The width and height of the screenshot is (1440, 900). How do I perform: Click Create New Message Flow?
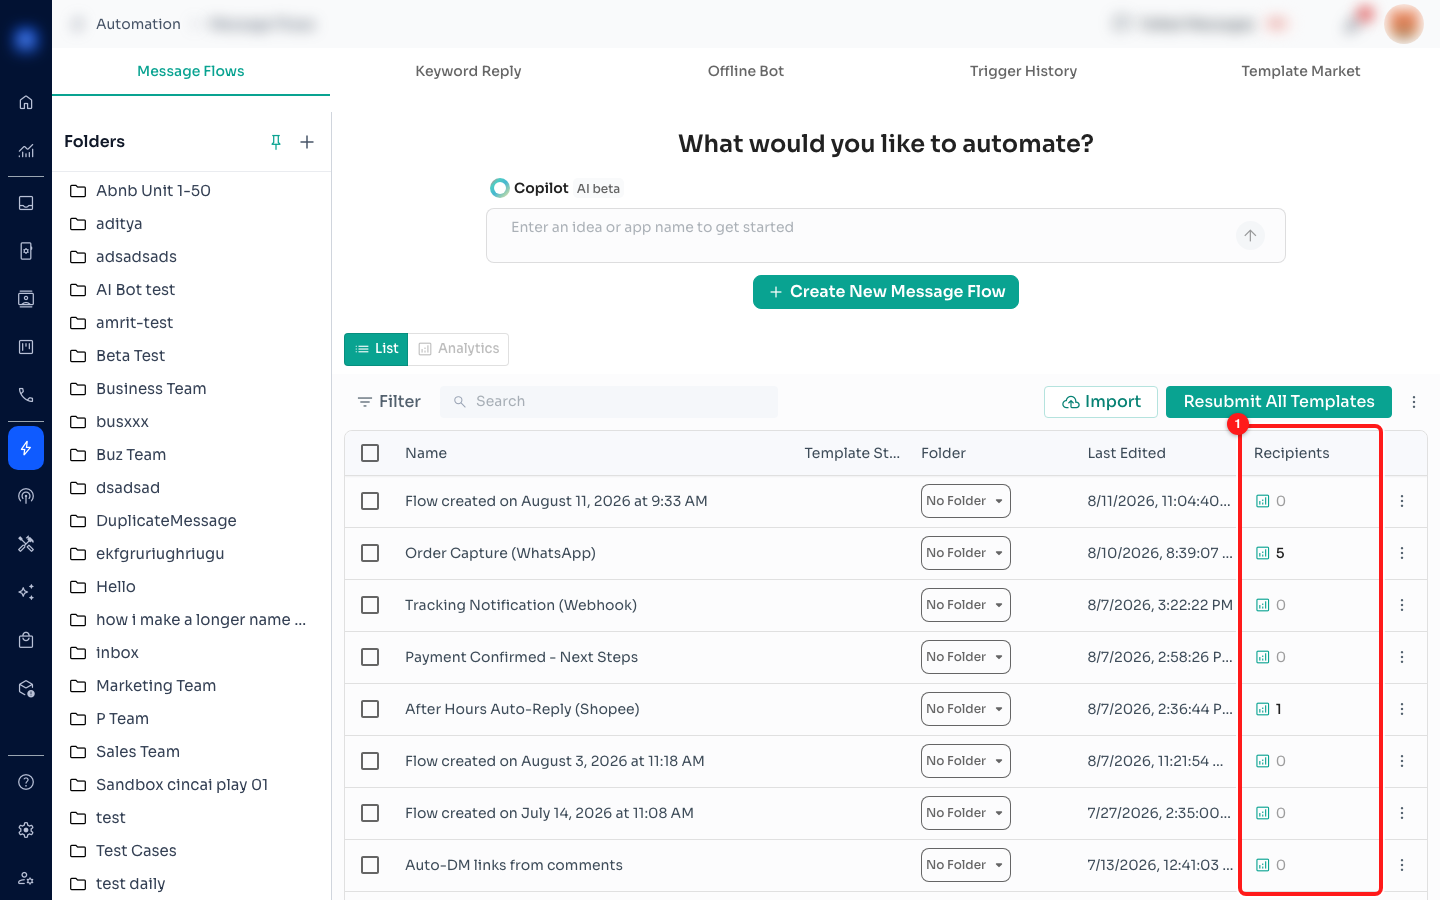pyautogui.click(x=886, y=292)
